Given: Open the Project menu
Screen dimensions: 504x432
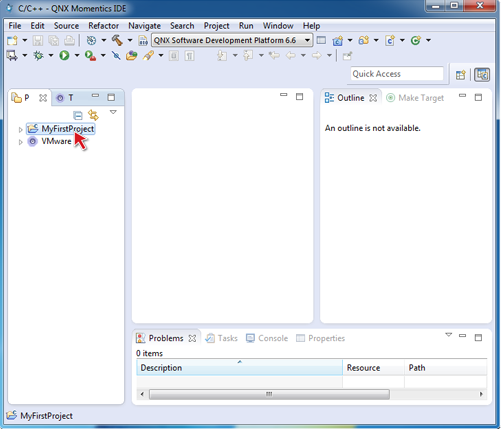Looking at the screenshot, I should point(216,26).
